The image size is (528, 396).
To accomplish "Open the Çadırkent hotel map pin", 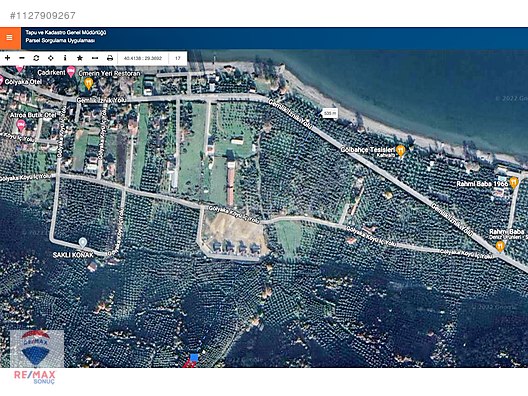I will pyautogui.click(x=71, y=72).
